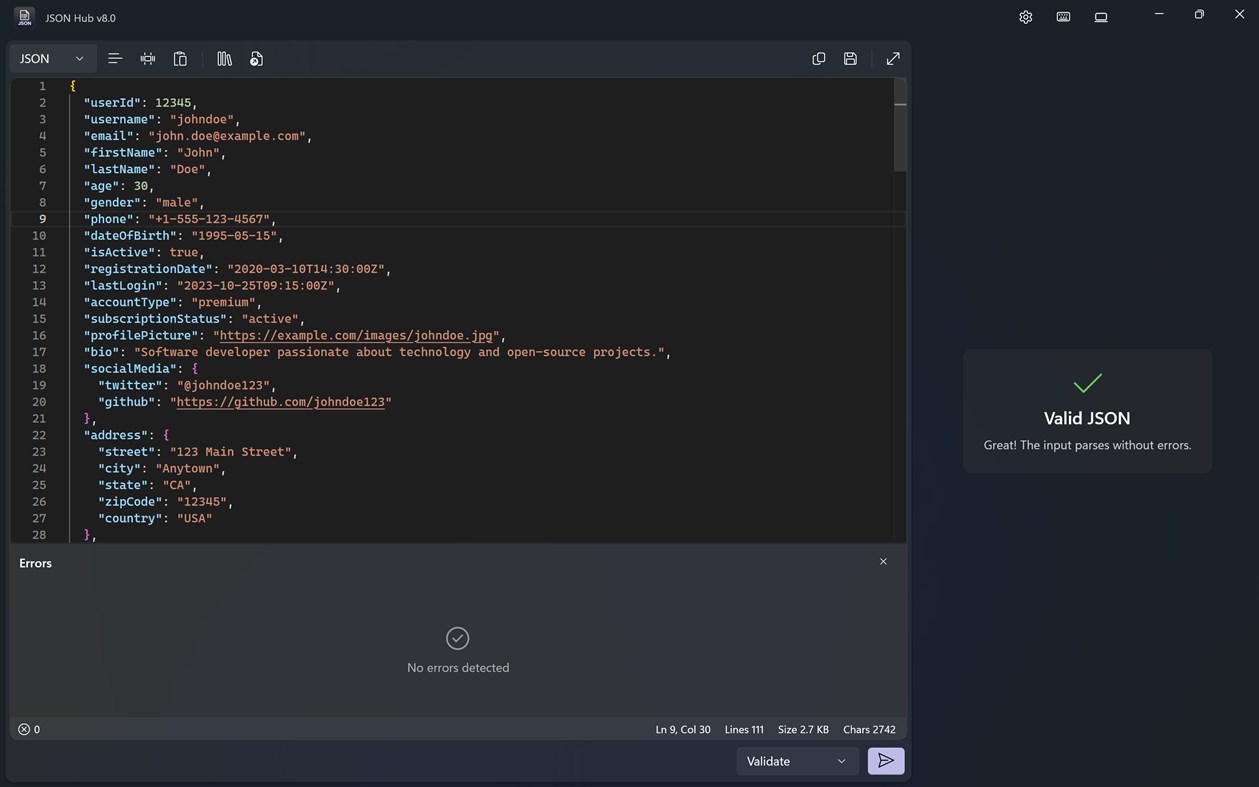1259x787 pixels.
Task: Open keyboard shortcuts icon in title bar
Action: [x=1063, y=17]
